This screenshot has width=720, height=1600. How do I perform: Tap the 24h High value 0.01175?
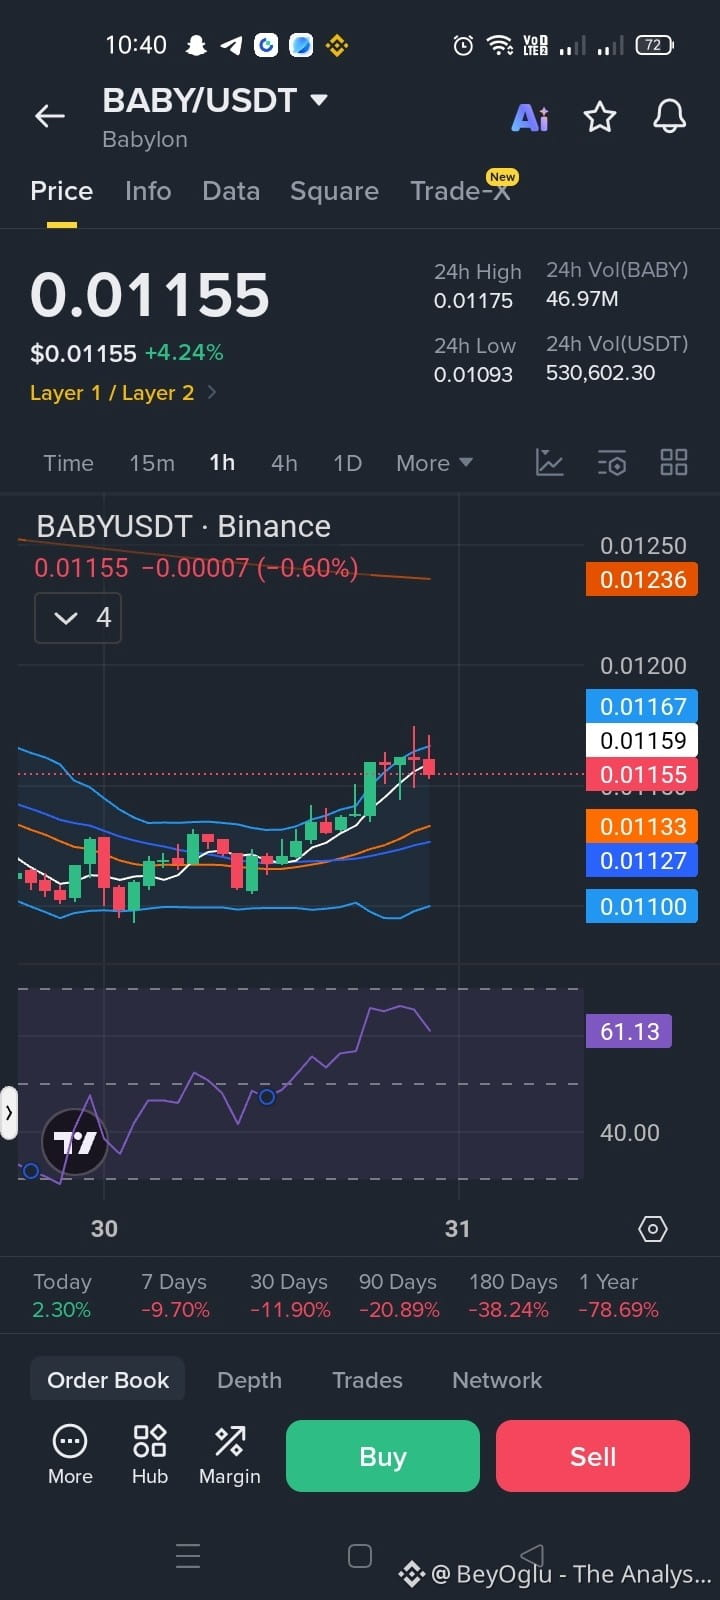click(473, 301)
